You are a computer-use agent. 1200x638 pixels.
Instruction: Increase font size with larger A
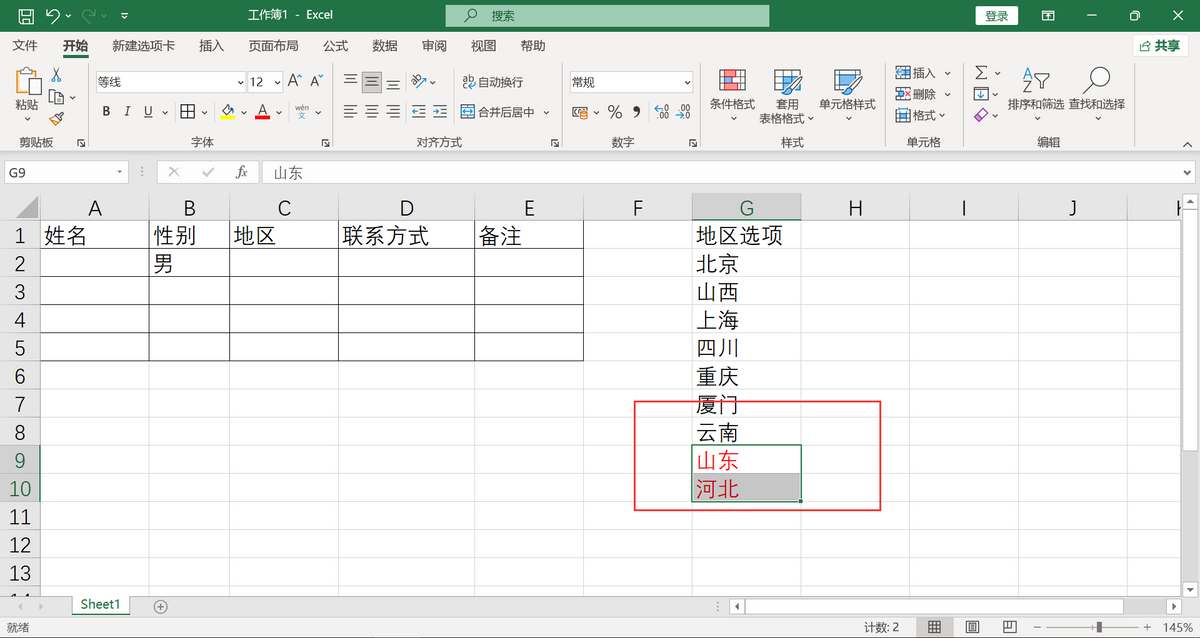click(294, 81)
